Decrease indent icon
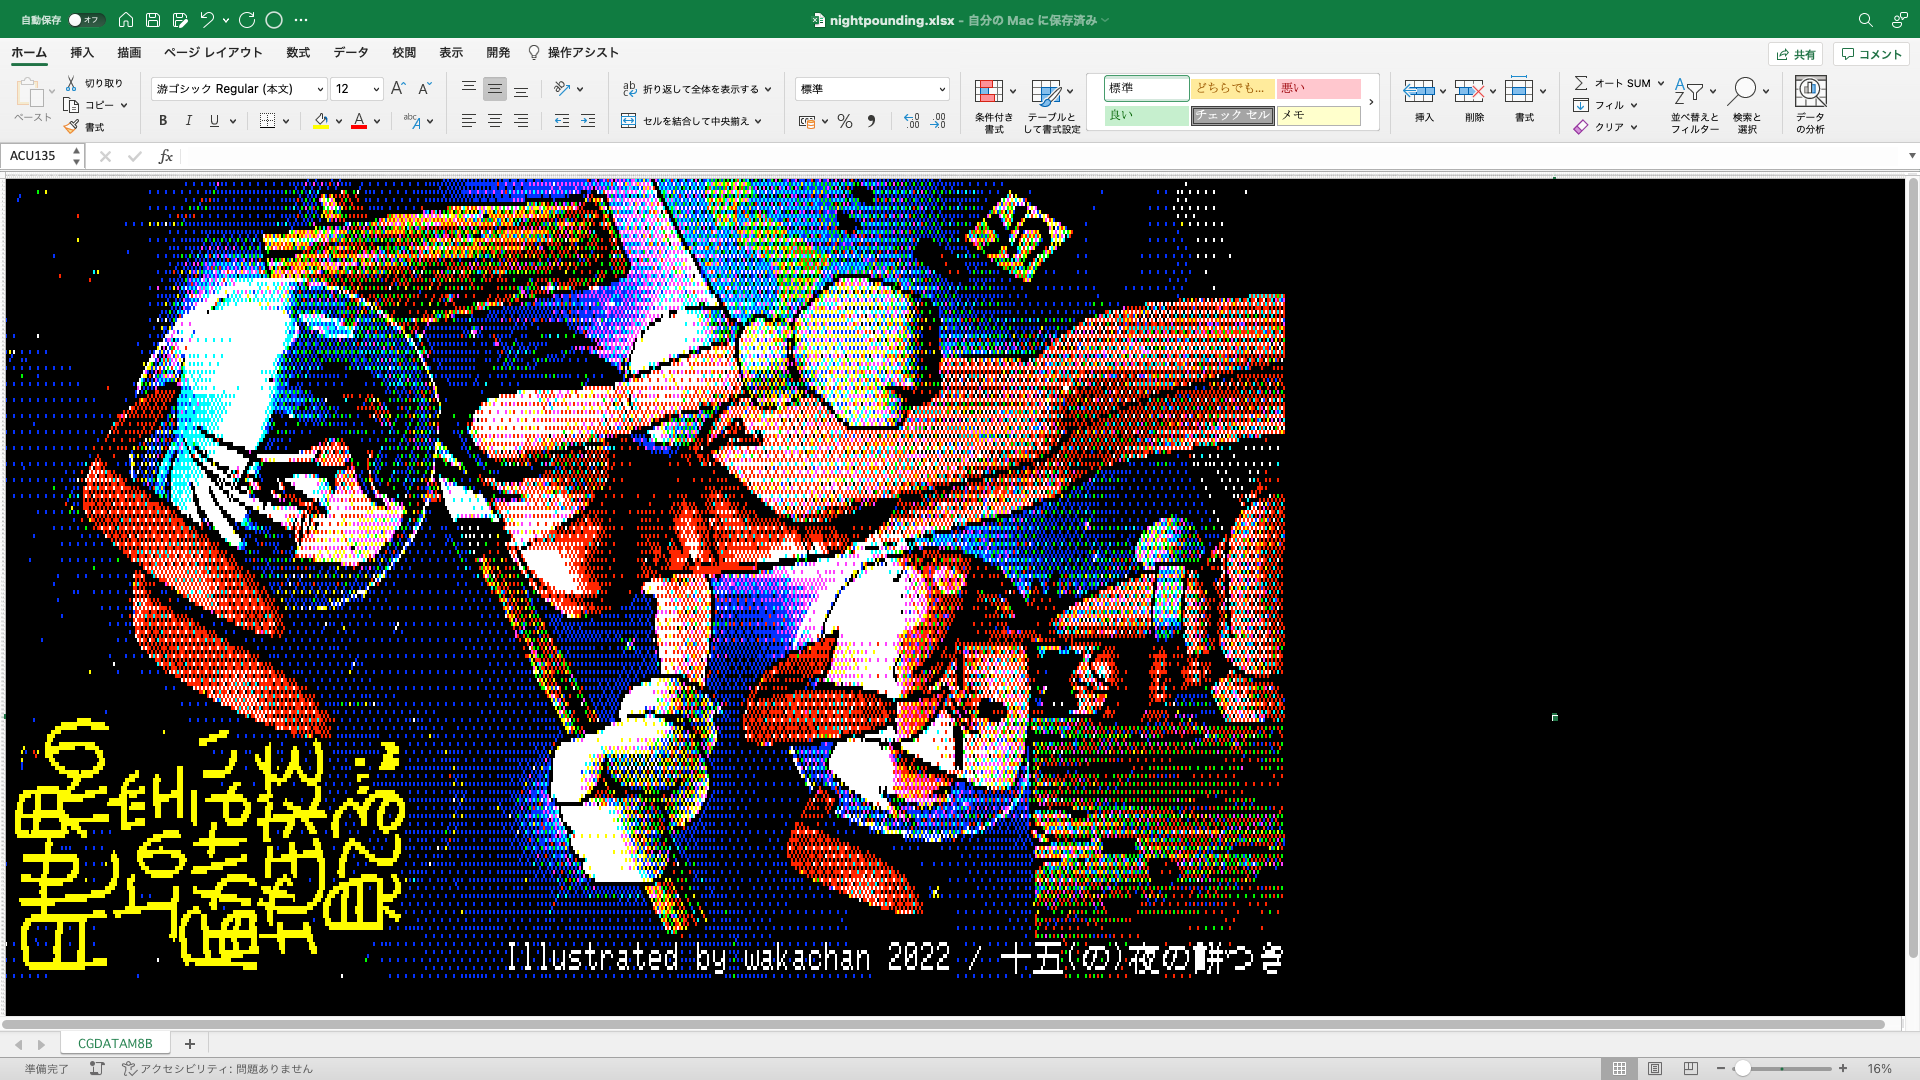1920x1080 pixels. coord(562,121)
